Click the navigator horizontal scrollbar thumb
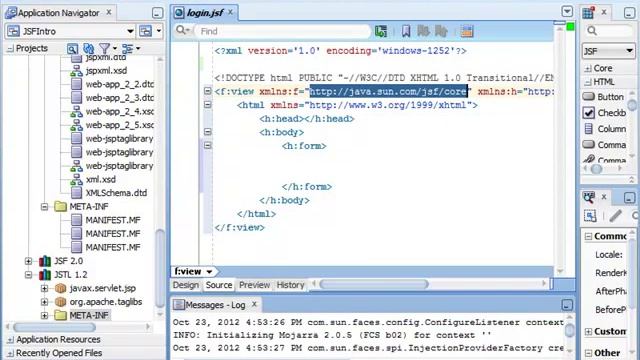Image resolution: width=640 pixels, height=360 pixels. coord(54,327)
